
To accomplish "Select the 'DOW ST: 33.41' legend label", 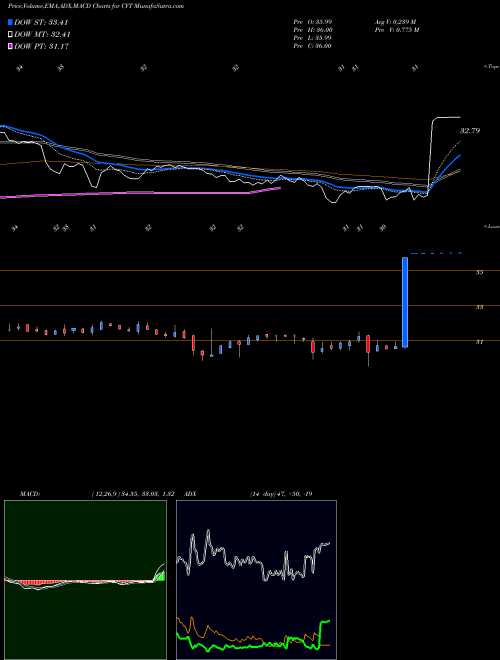I will [x=41, y=23].
